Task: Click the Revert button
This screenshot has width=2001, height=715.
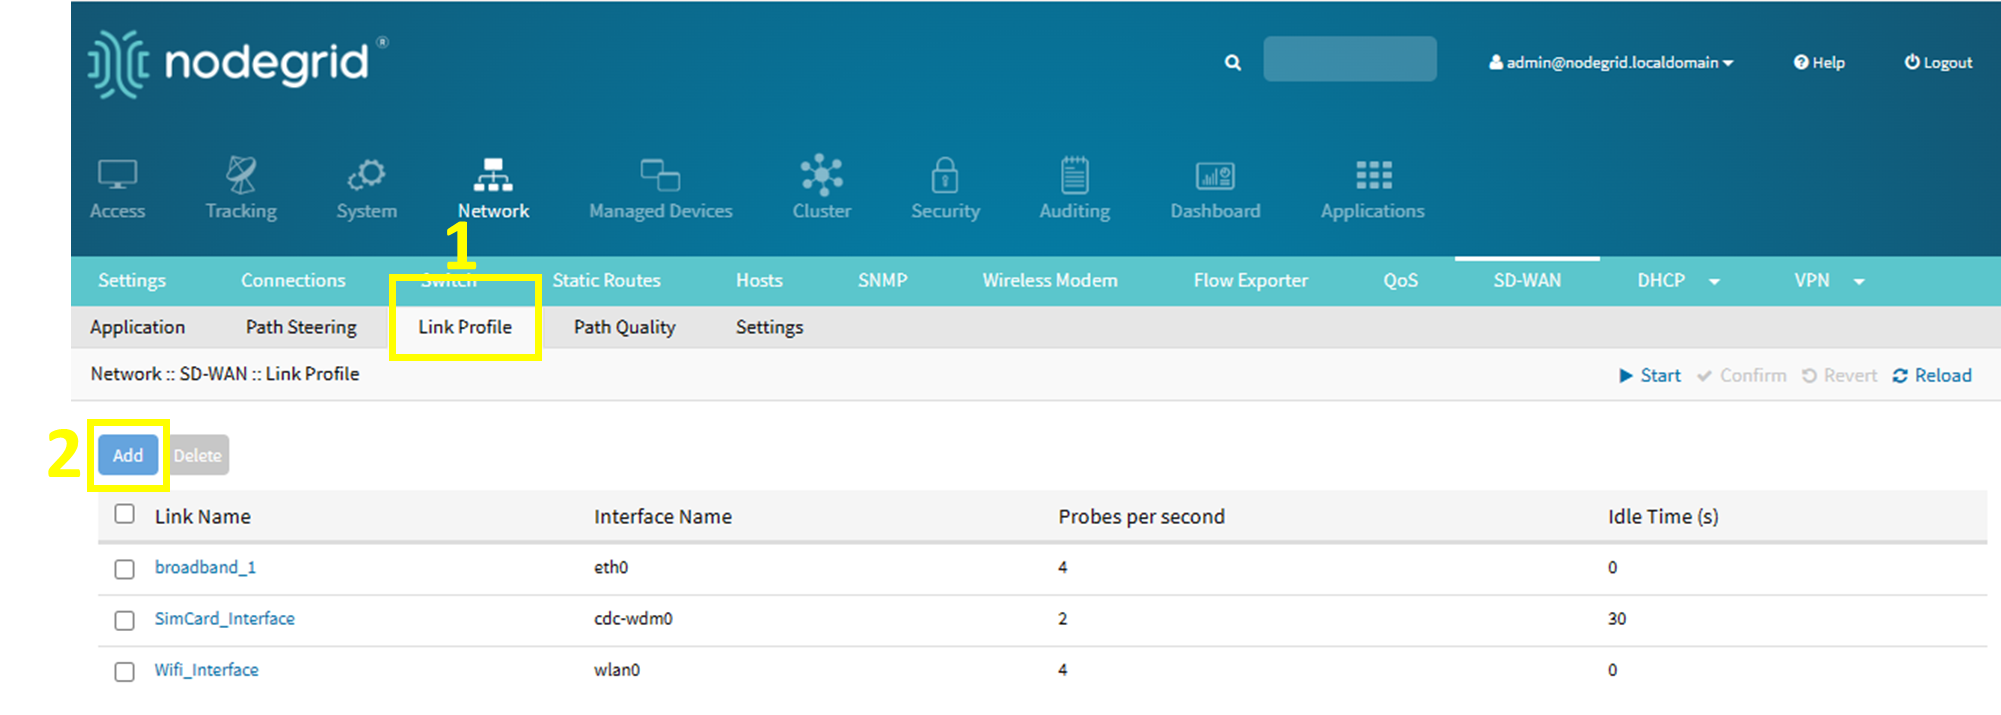Action: (x=1840, y=375)
